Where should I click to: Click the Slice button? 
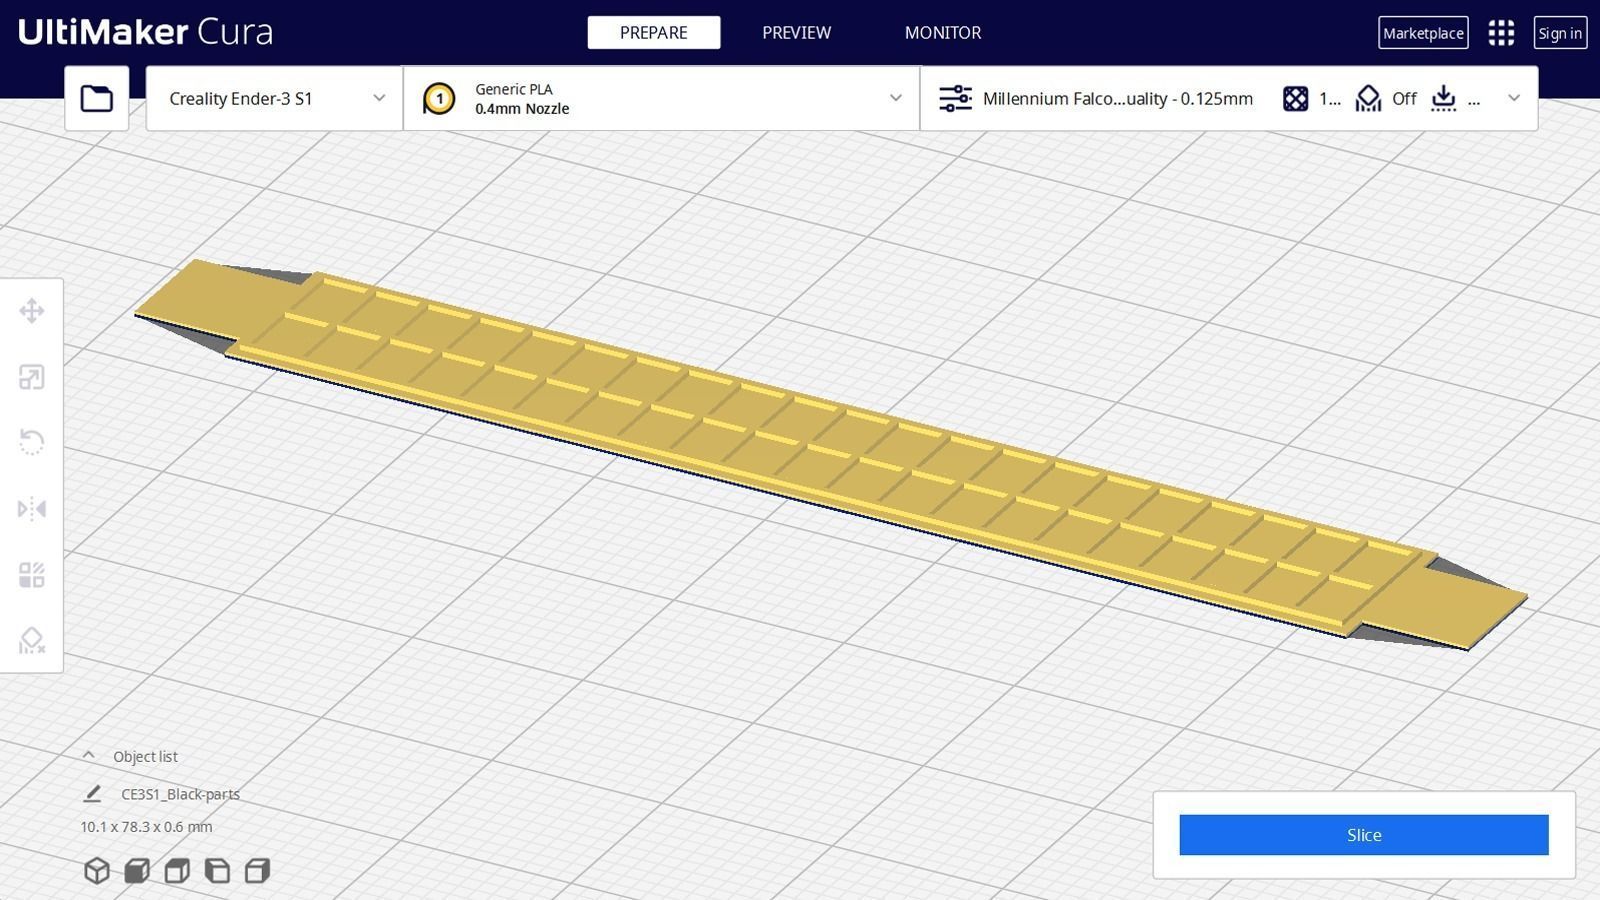pyautogui.click(x=1364, y=835)
